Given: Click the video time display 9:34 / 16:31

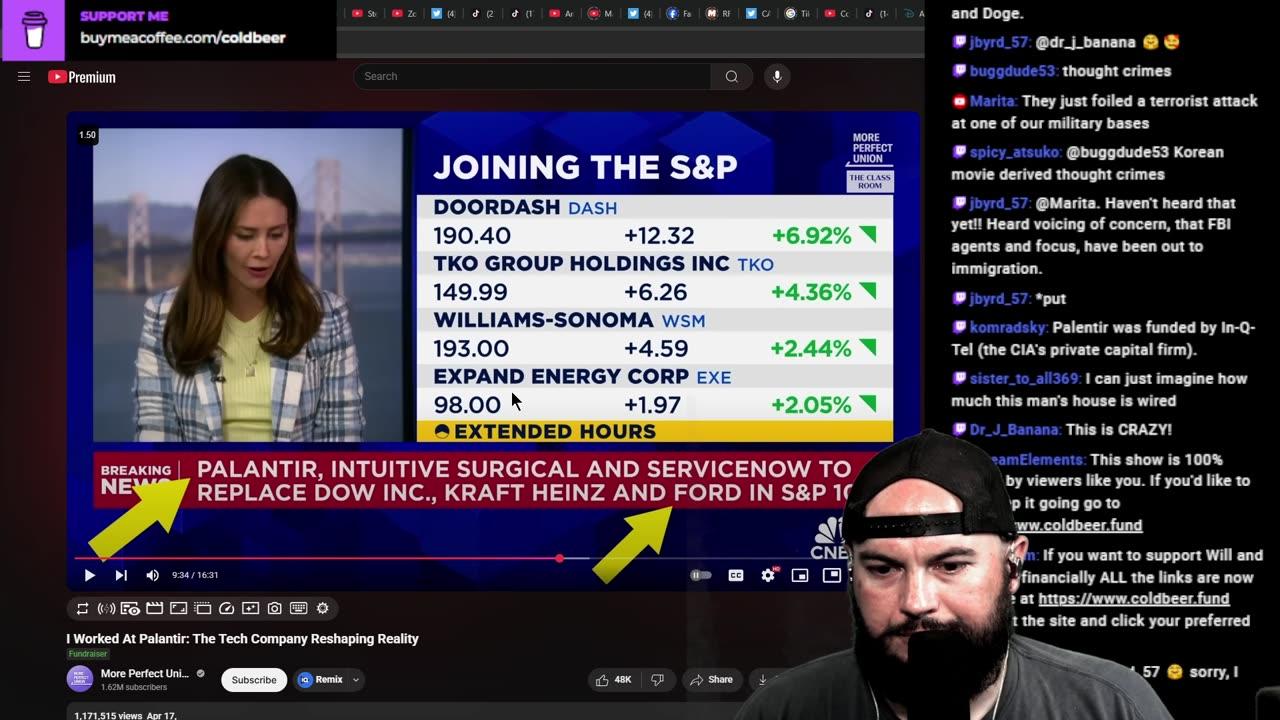Looking at the screenshot, I should tap(195, 575).
